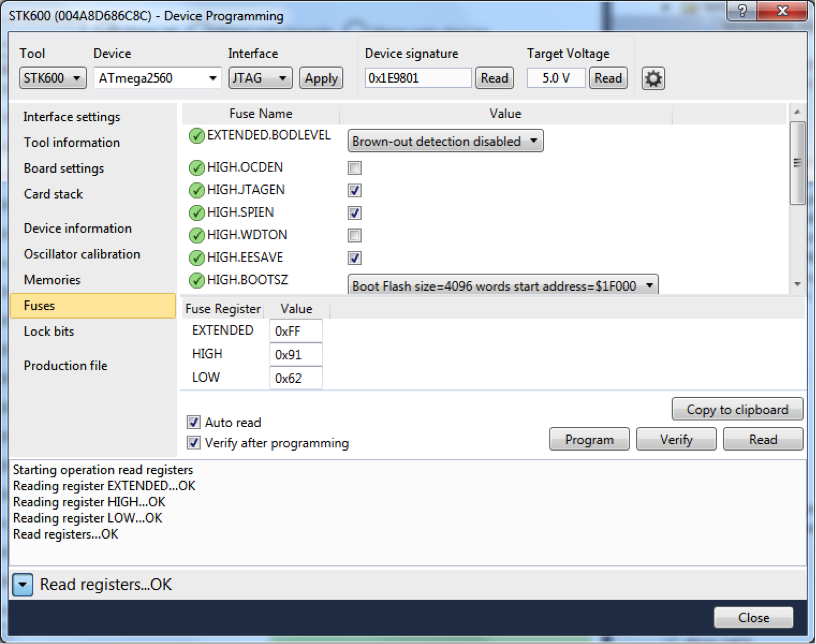The image size is (816, 644).
Task: Uncheck the HIGH.JTAGEN fuse checkbox
Action: pos(354,190)
